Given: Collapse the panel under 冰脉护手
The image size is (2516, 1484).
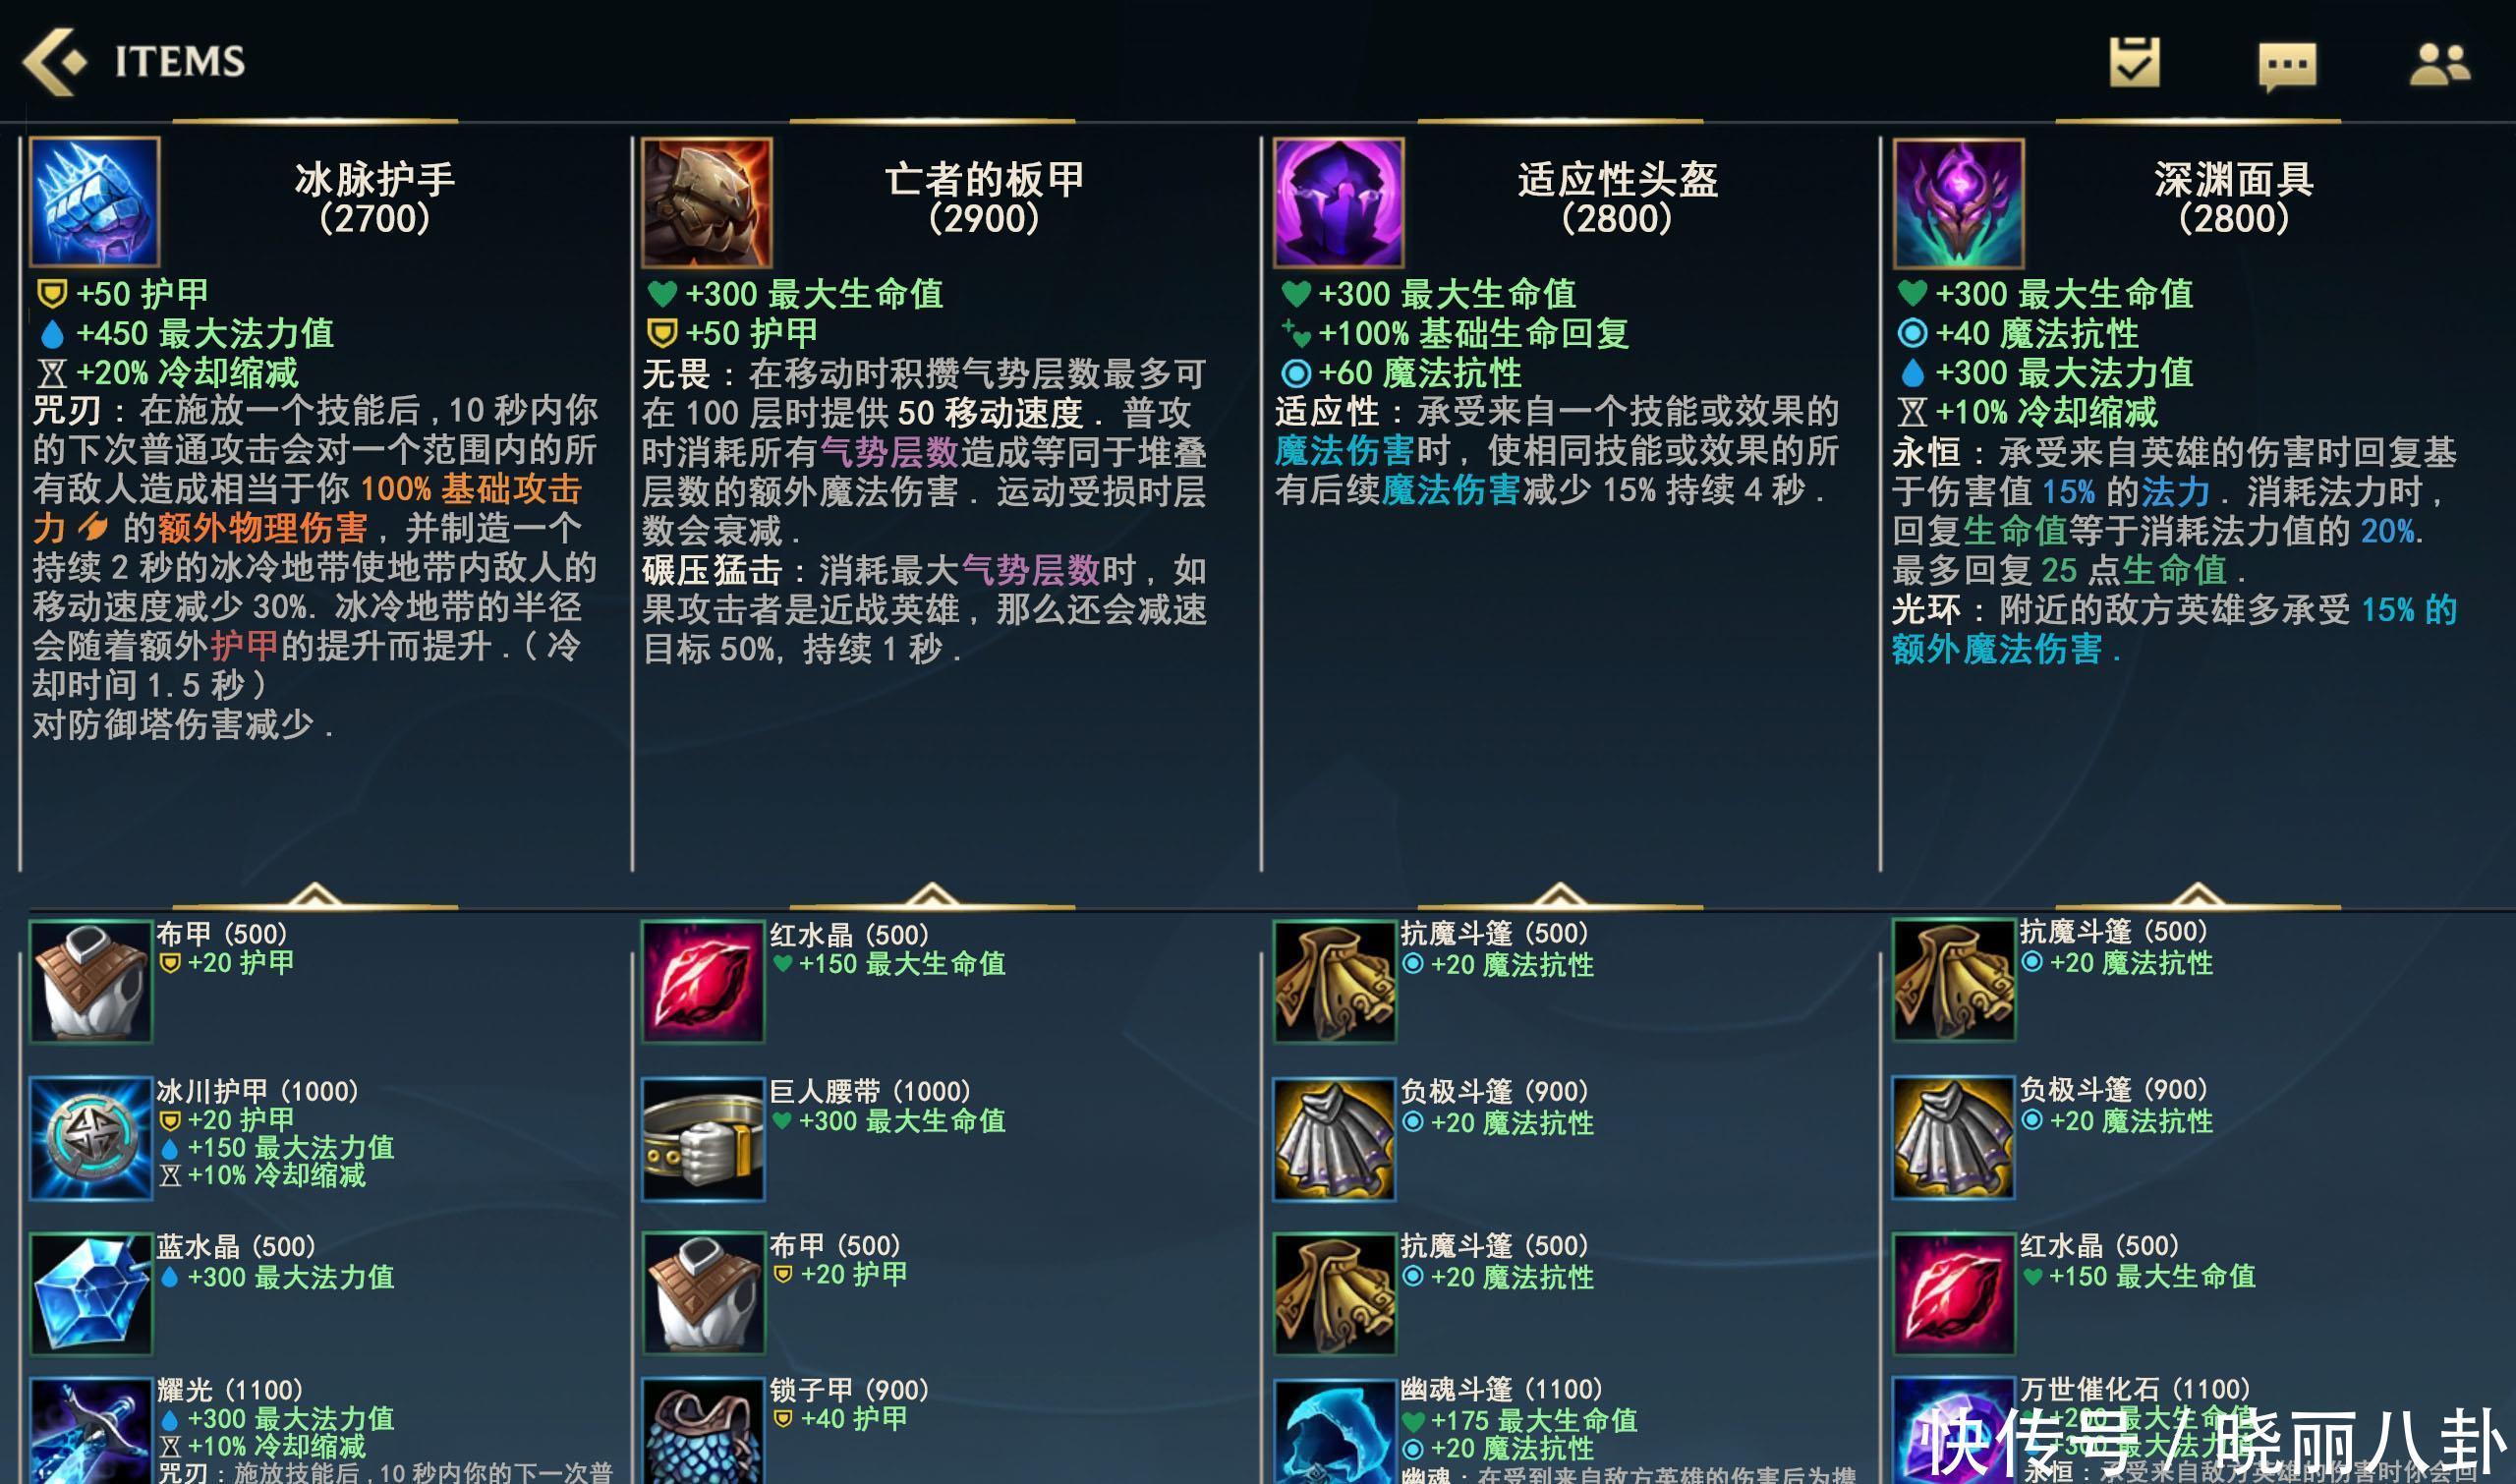Looking at the screenshot, I should click(315, 895).
